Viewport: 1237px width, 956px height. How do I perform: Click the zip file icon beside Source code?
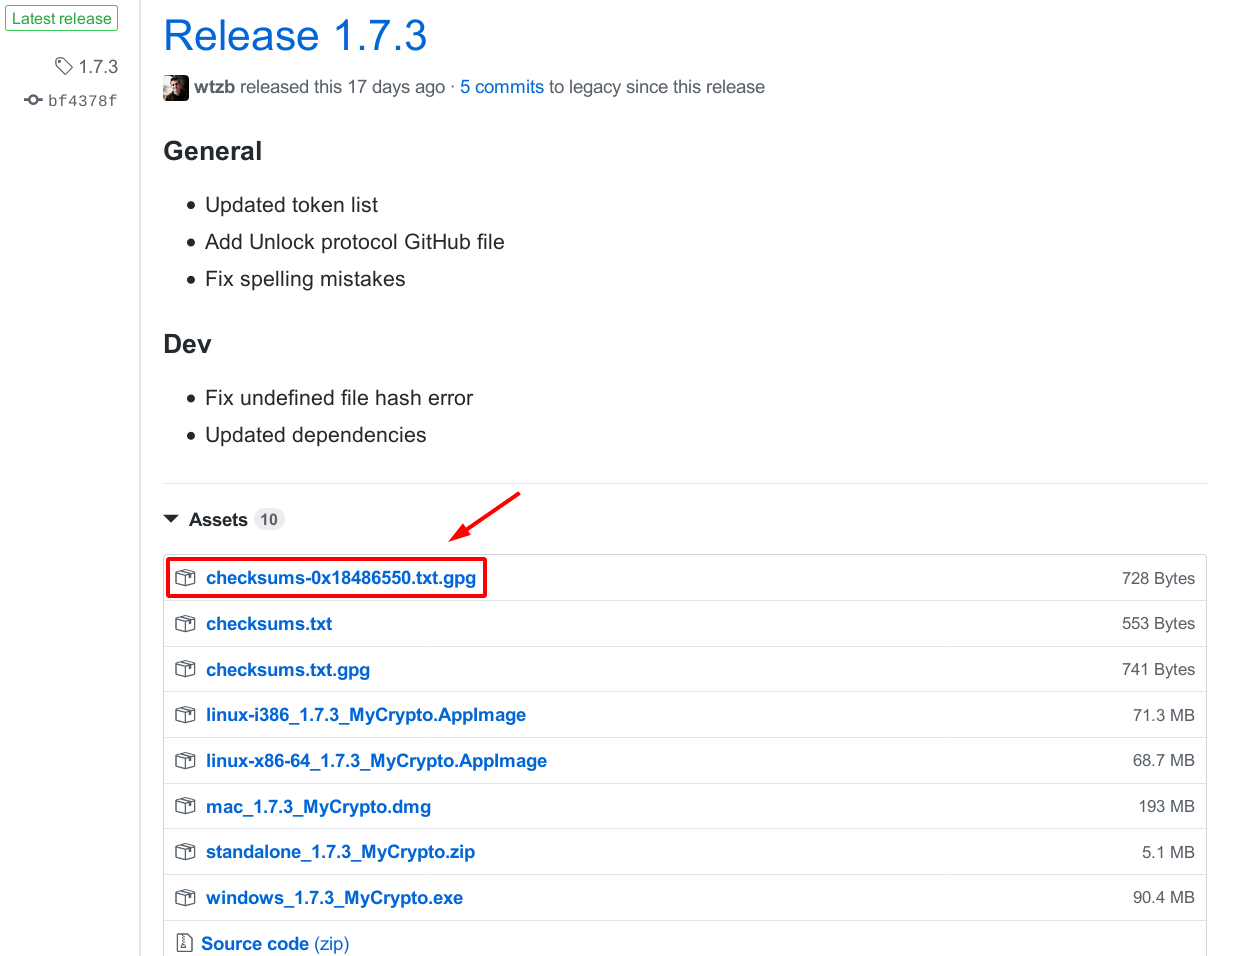(184, 943)
